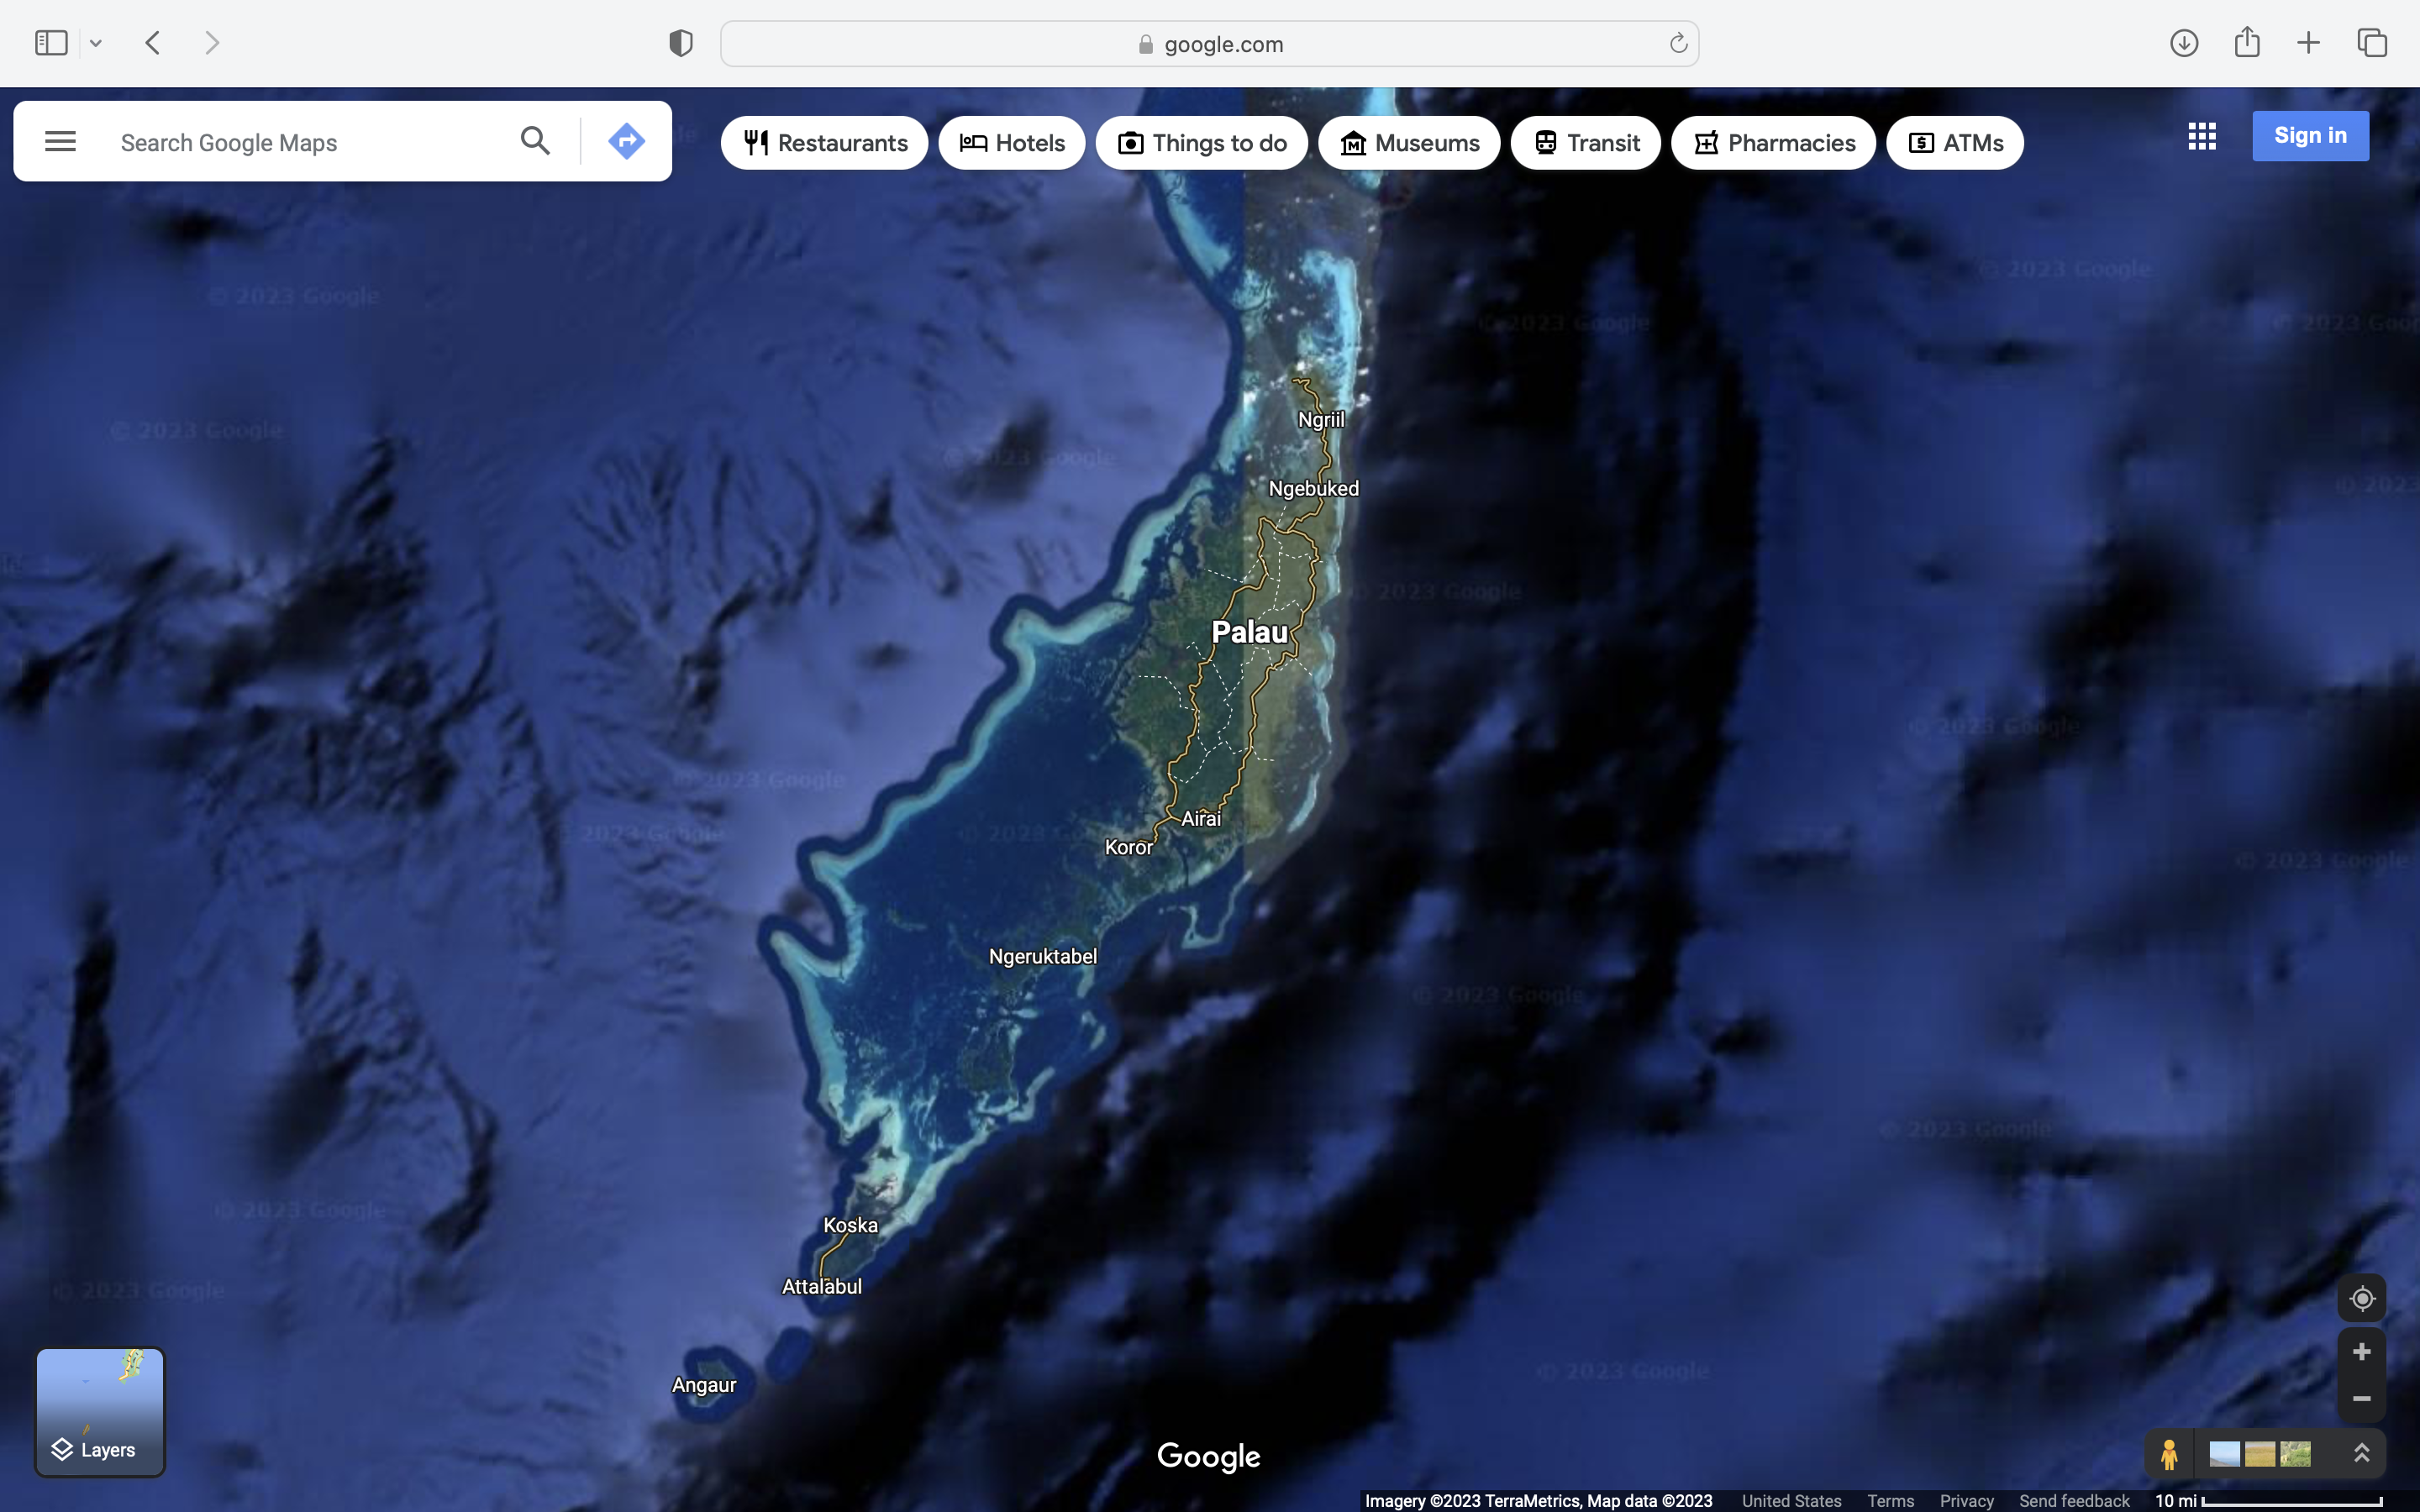
Task: Zoom out with the minus button
Action: (x=2361, y=1398)
